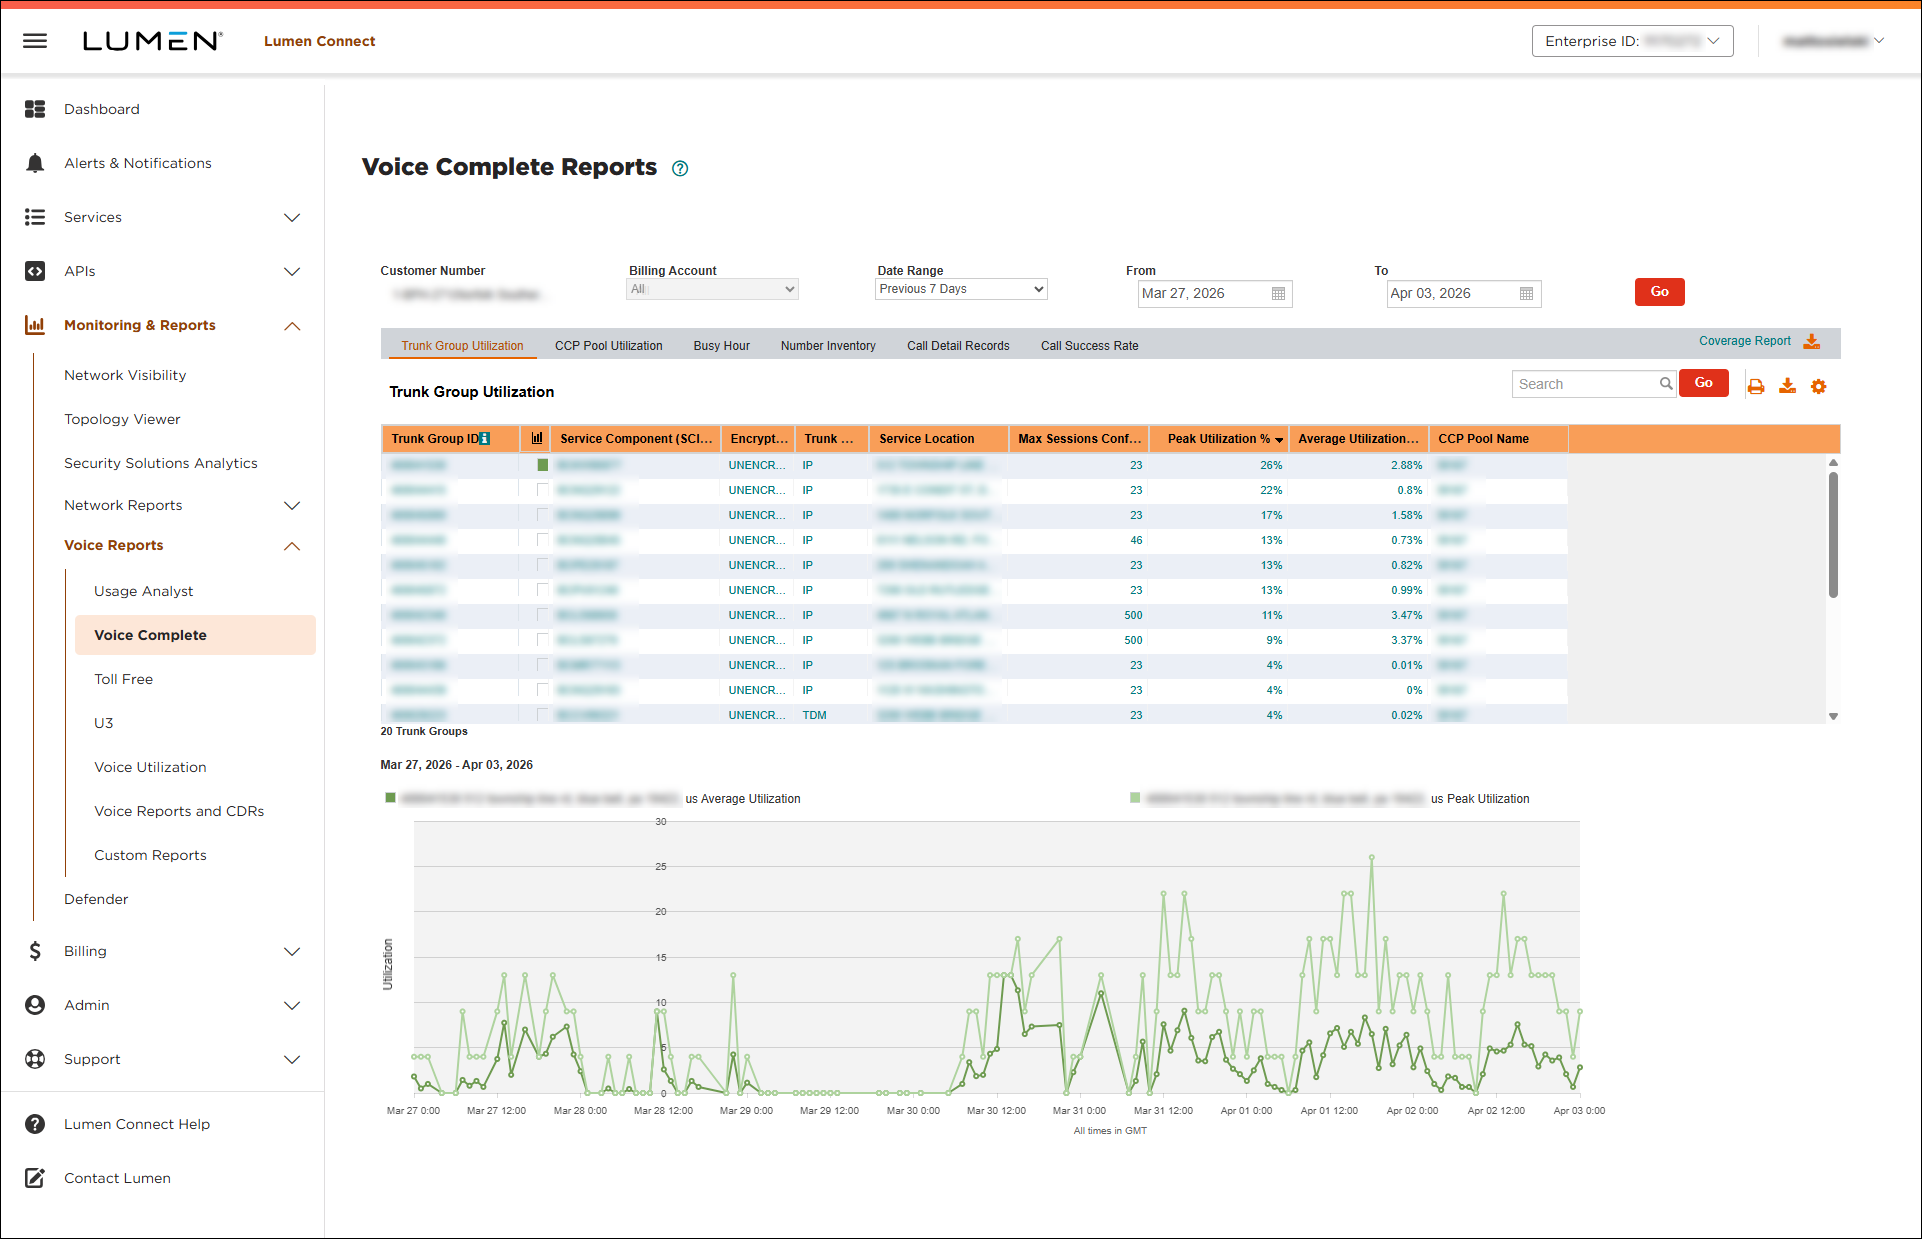1922x1239 pixels.
Task: Click the search magnifier icon in table
Action: (1666, 383)
